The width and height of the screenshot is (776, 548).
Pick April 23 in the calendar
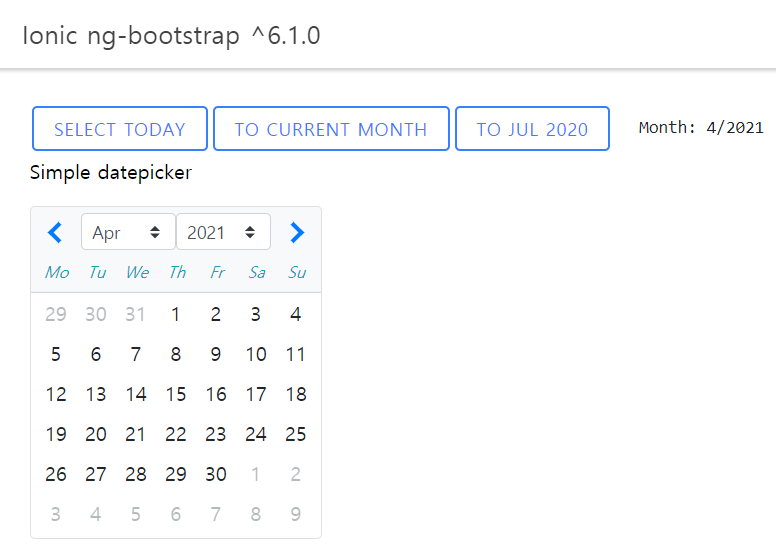click(216, 434)
